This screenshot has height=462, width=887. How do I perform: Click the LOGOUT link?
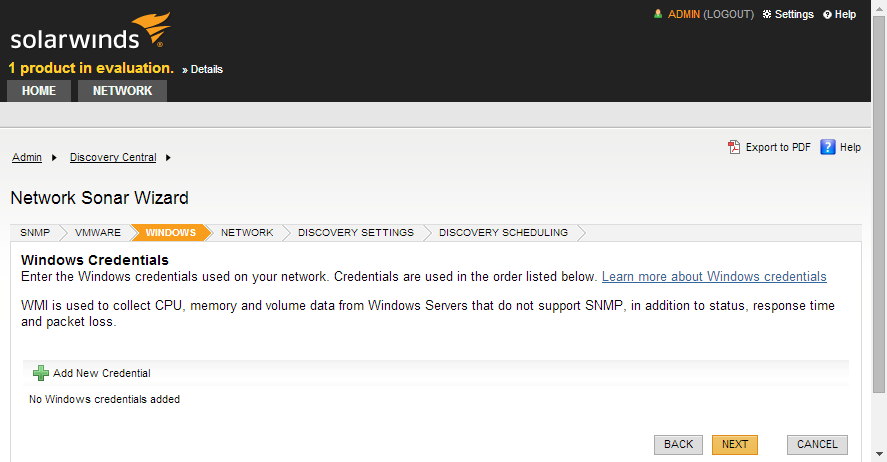point(729,14)
